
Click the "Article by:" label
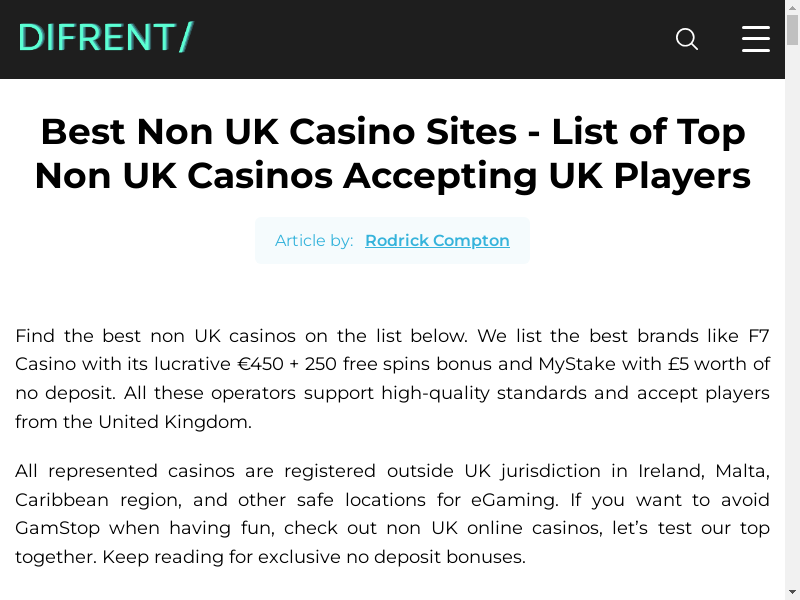pos(314,241)
